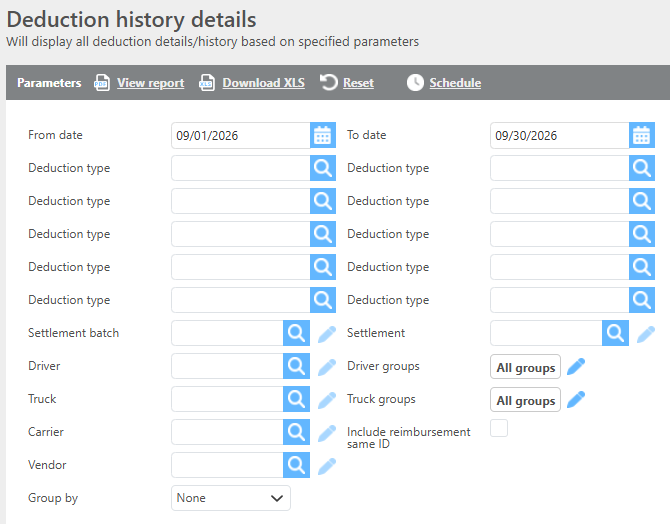The height and width of the screenshot is (524, 670).
Task: Click the pencil icon beside the Settlement field
Action: tap(646, 334)
